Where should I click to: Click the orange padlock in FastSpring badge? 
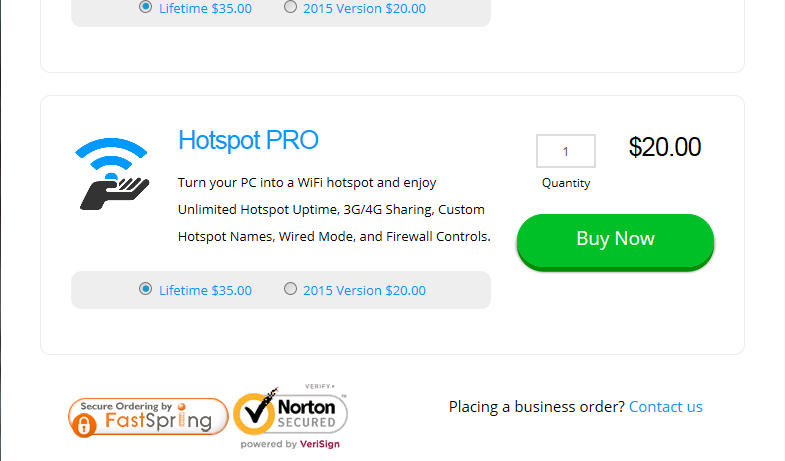(84, 425)
